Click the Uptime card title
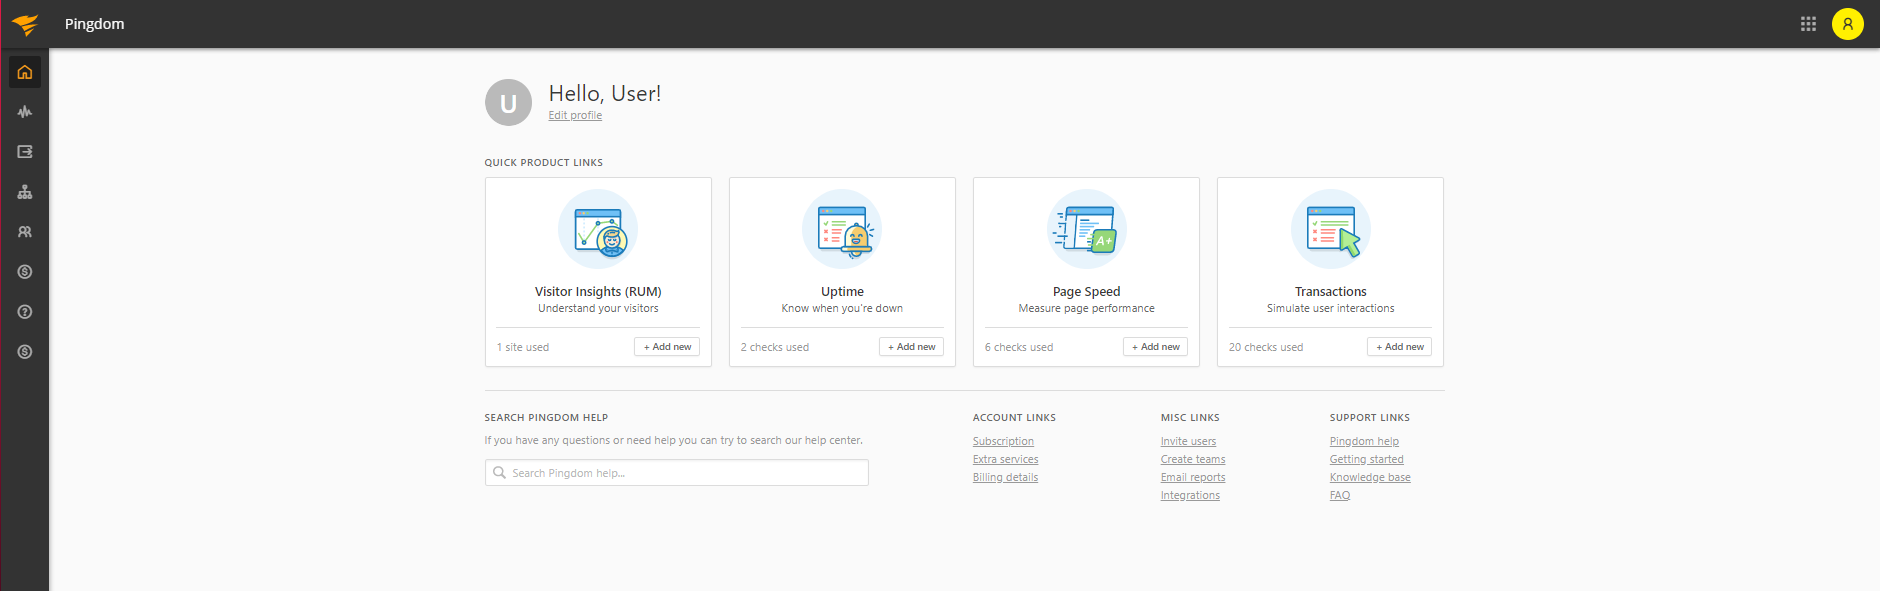 (842, 292)
